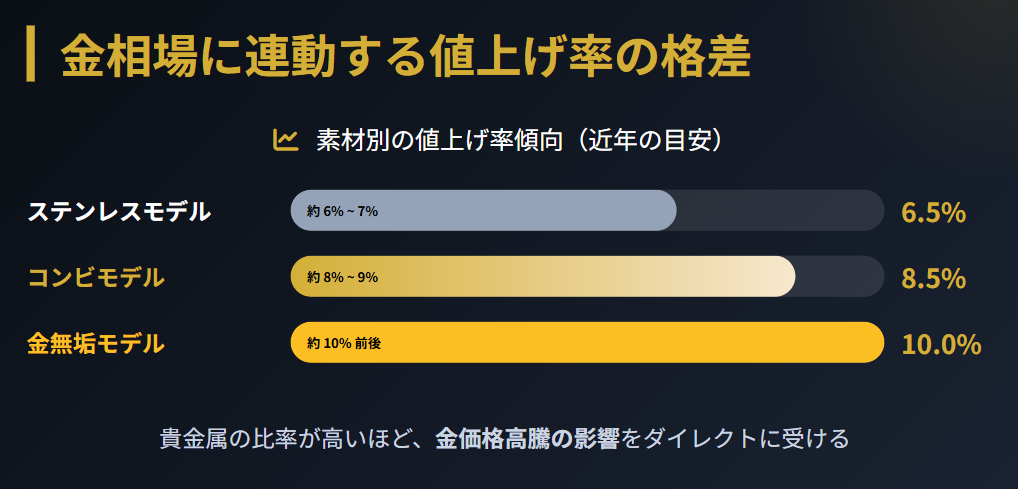The image size is (1018, 489).
Task: Click the ステンレスモデル label
Action: click(x=119, y=211)
